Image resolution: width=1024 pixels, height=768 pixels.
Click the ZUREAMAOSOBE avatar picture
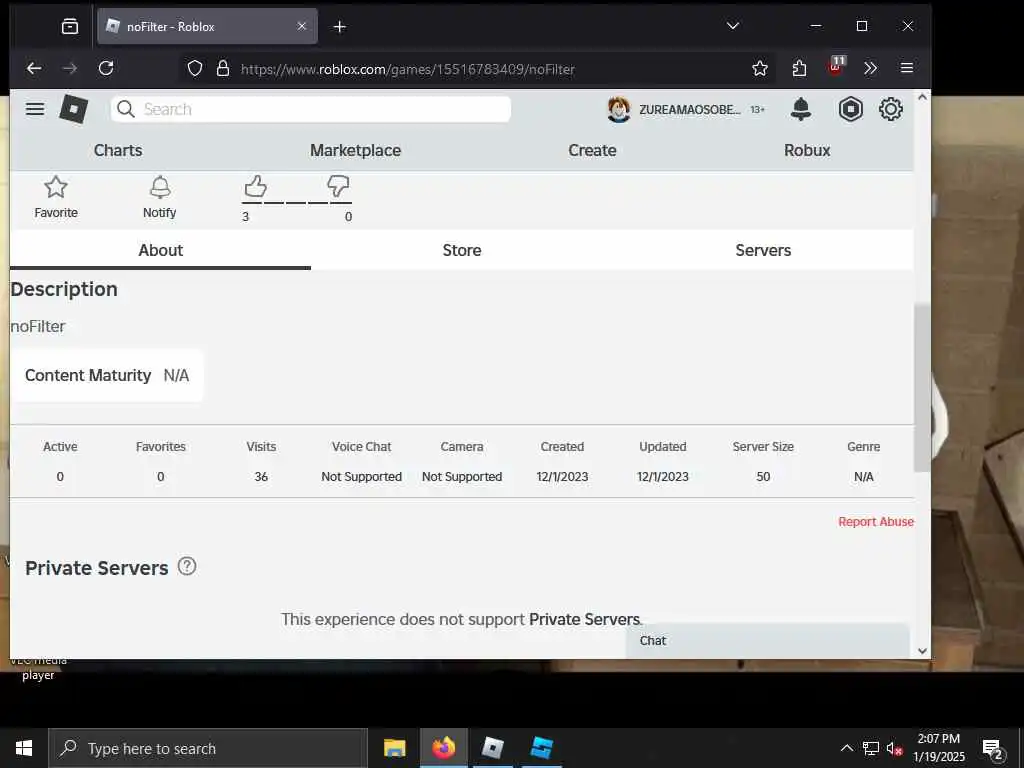(618, 109)
